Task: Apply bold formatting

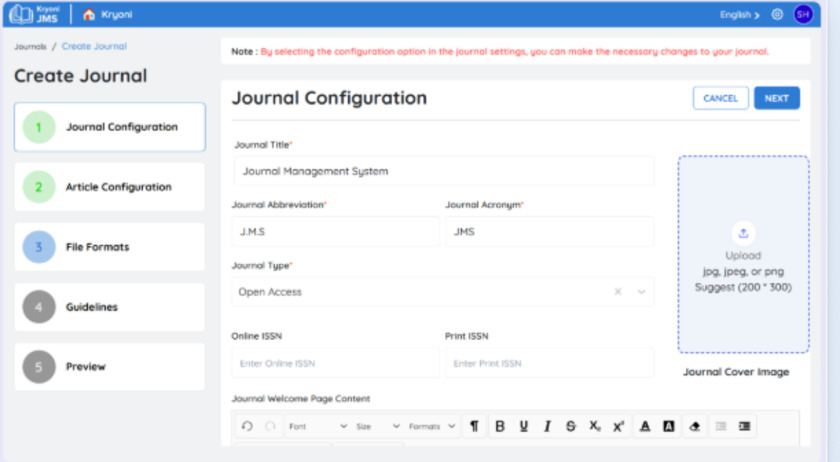Action: 500,426
